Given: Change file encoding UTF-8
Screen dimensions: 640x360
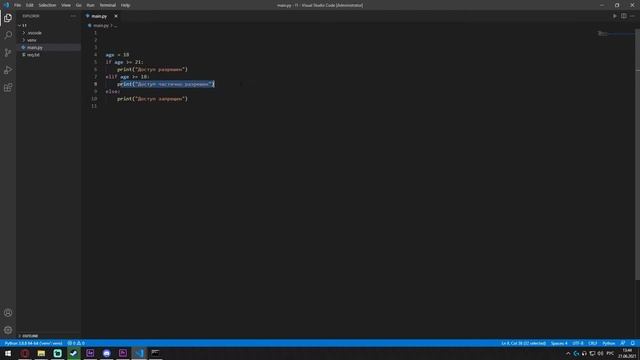Looking at the screenshot, I should point(578,343).
